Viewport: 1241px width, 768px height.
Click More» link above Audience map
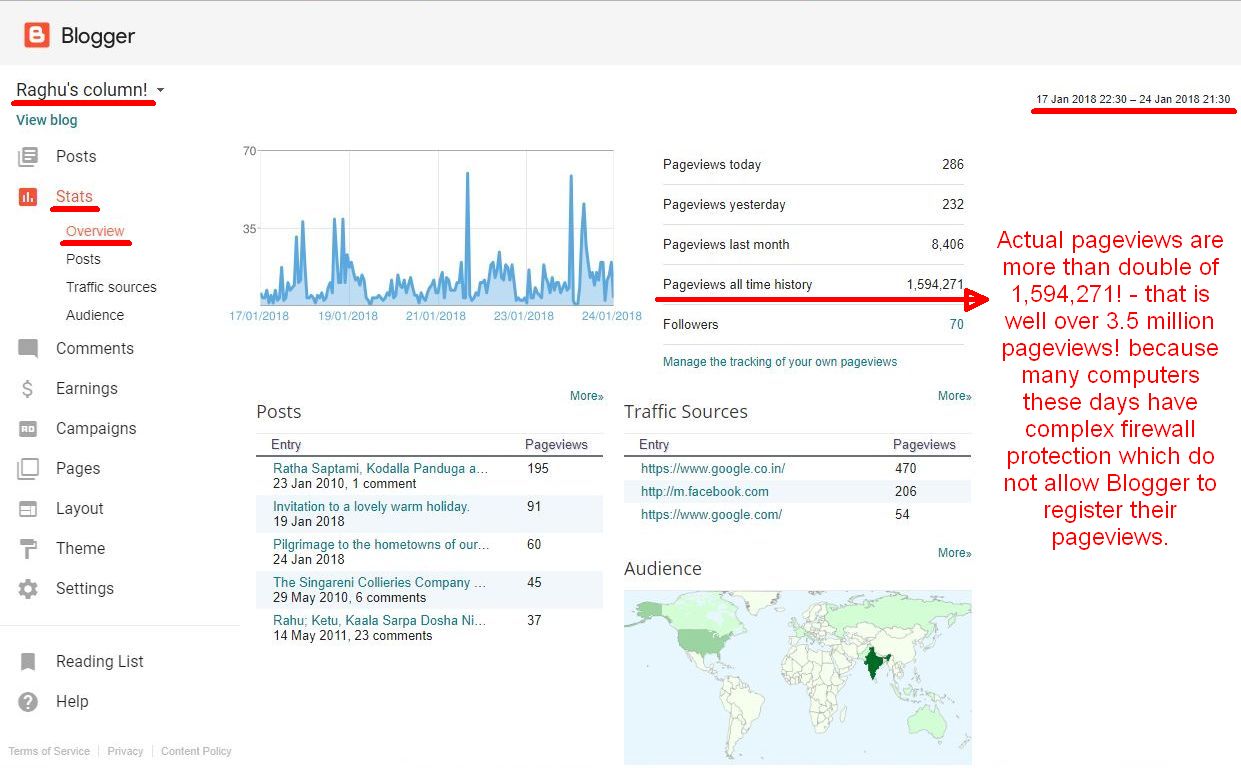(955, 553)
